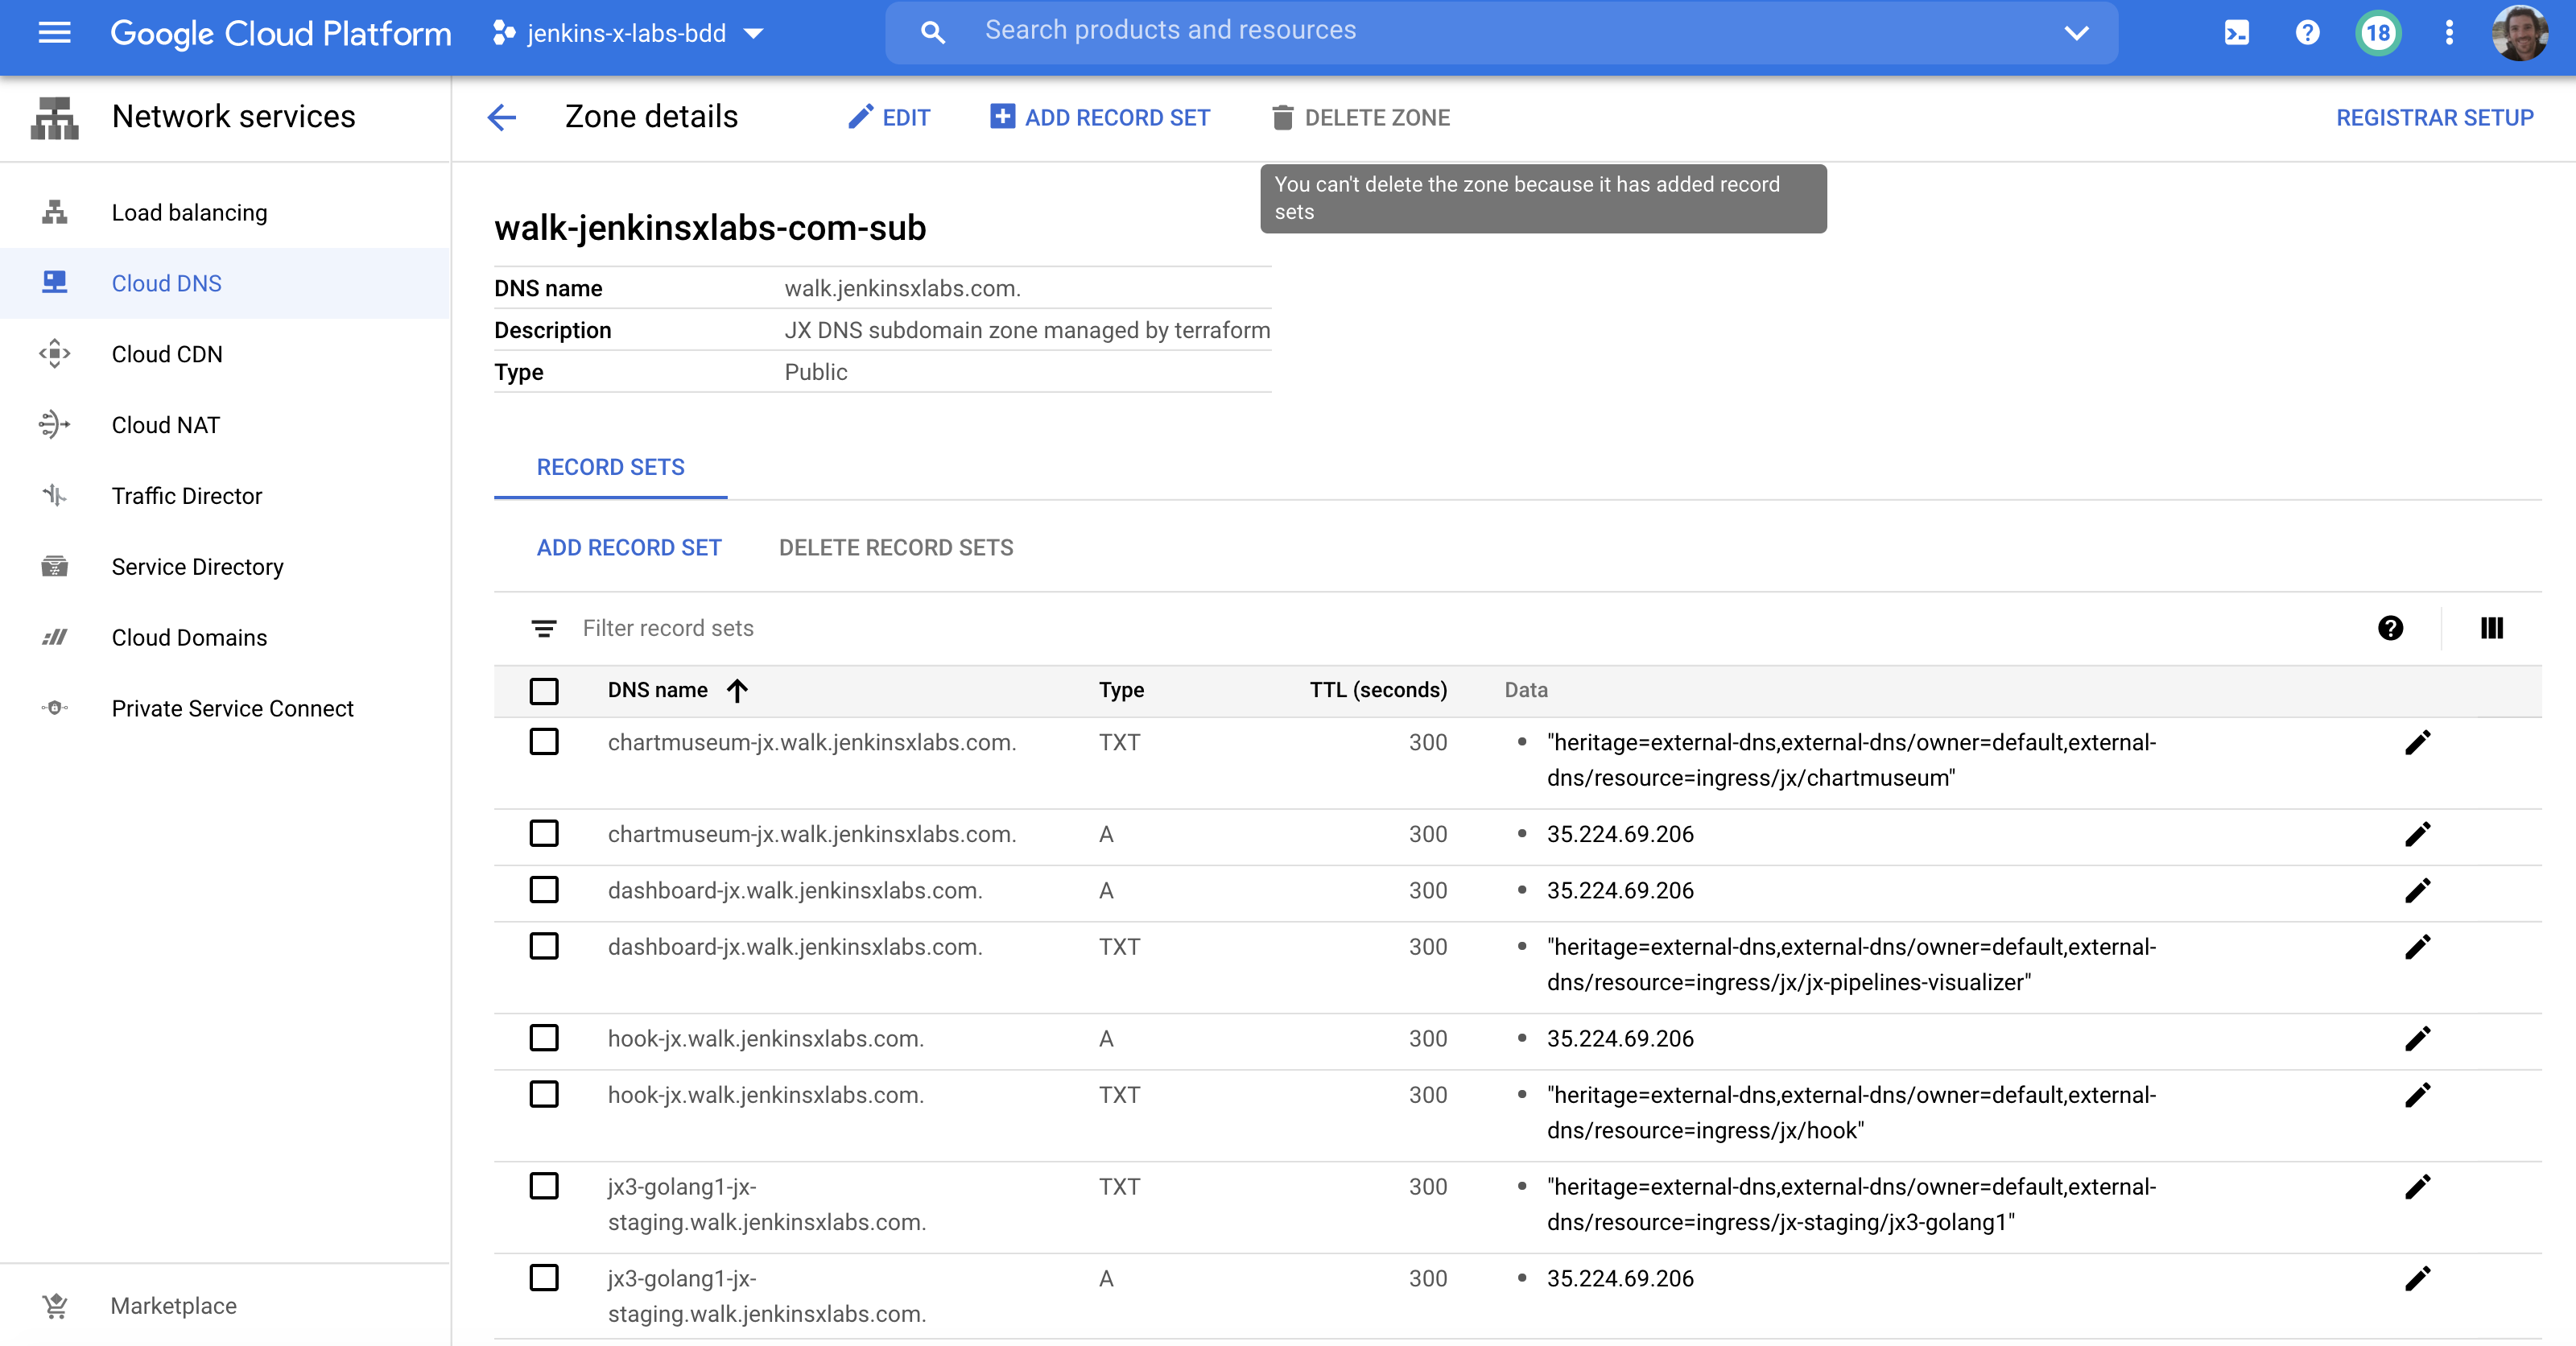The width and height of the screenshot is (2576, 1346).
Task: Click ADD RECORD SET in the header
Action: pyautogui.click(x=1100, y=118)
